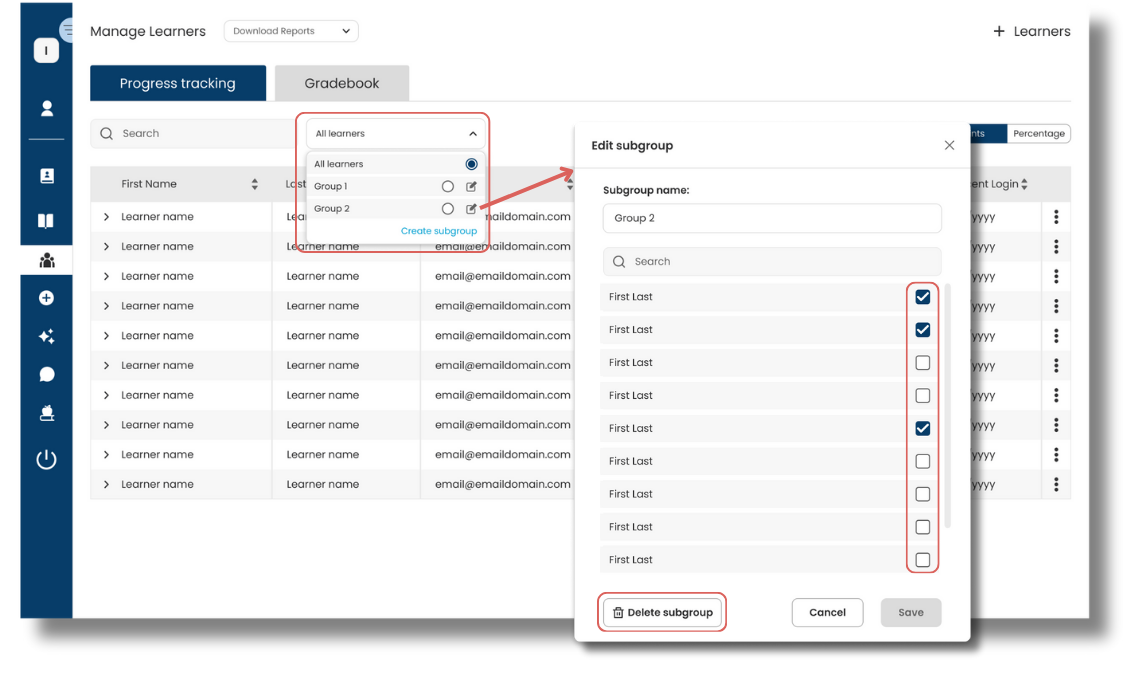Focus the Subgroup name field containing Group 2

click(x=772, y=218)
